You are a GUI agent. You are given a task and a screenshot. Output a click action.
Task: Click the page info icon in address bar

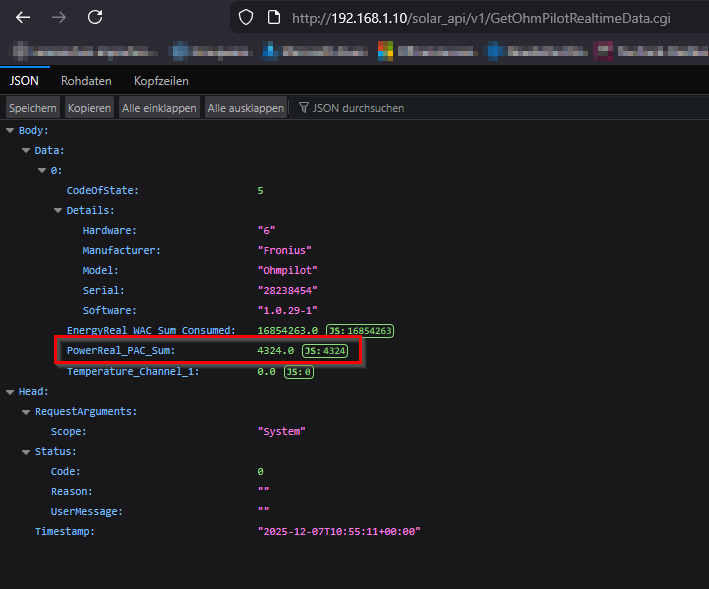pyautogui.click(x=273, y=18)
